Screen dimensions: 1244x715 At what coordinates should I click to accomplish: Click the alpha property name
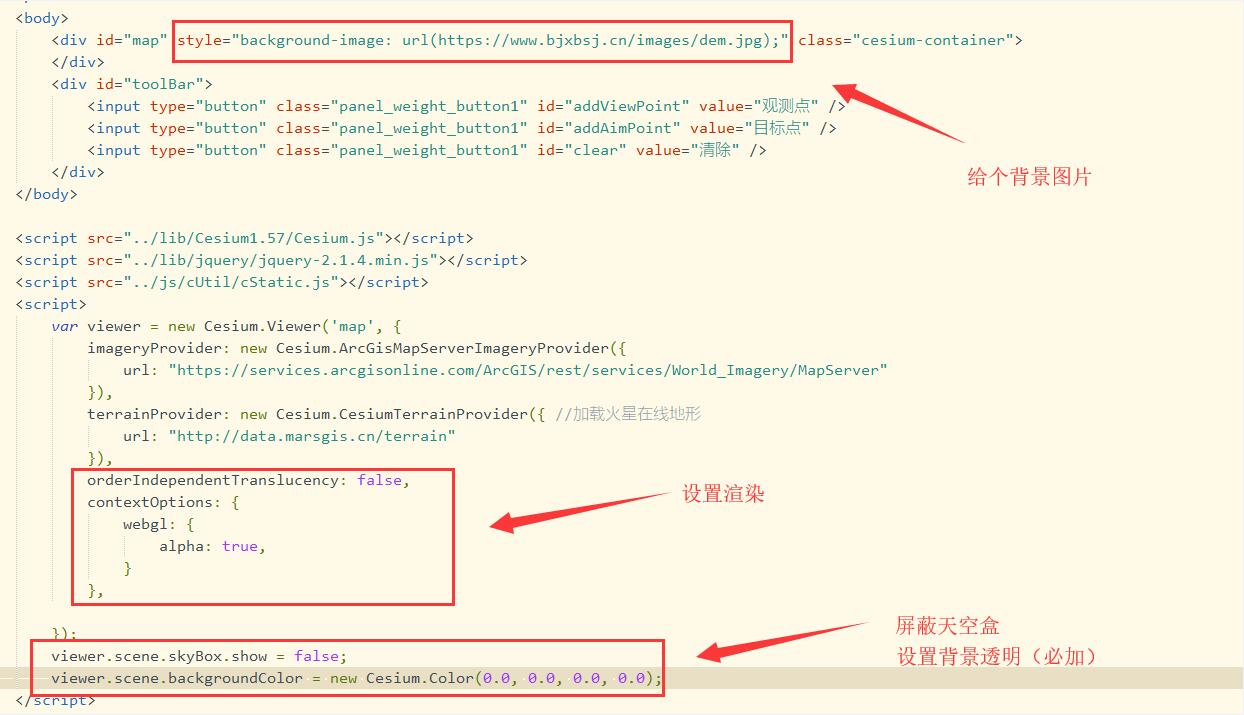[181, 546]
